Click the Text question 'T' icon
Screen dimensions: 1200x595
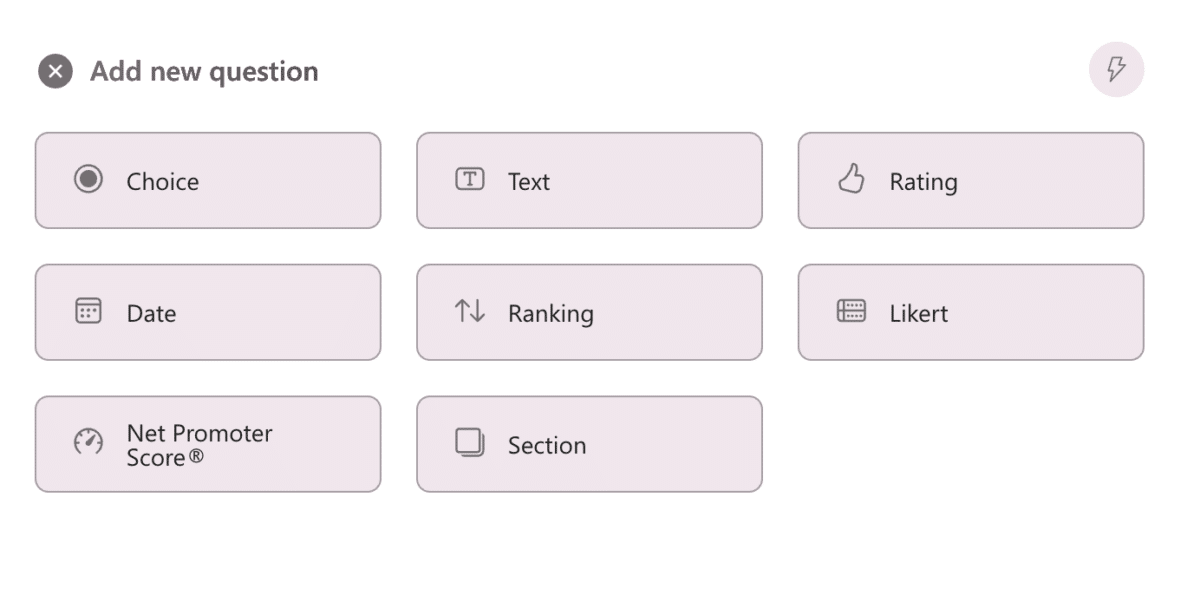coord(470,181)
